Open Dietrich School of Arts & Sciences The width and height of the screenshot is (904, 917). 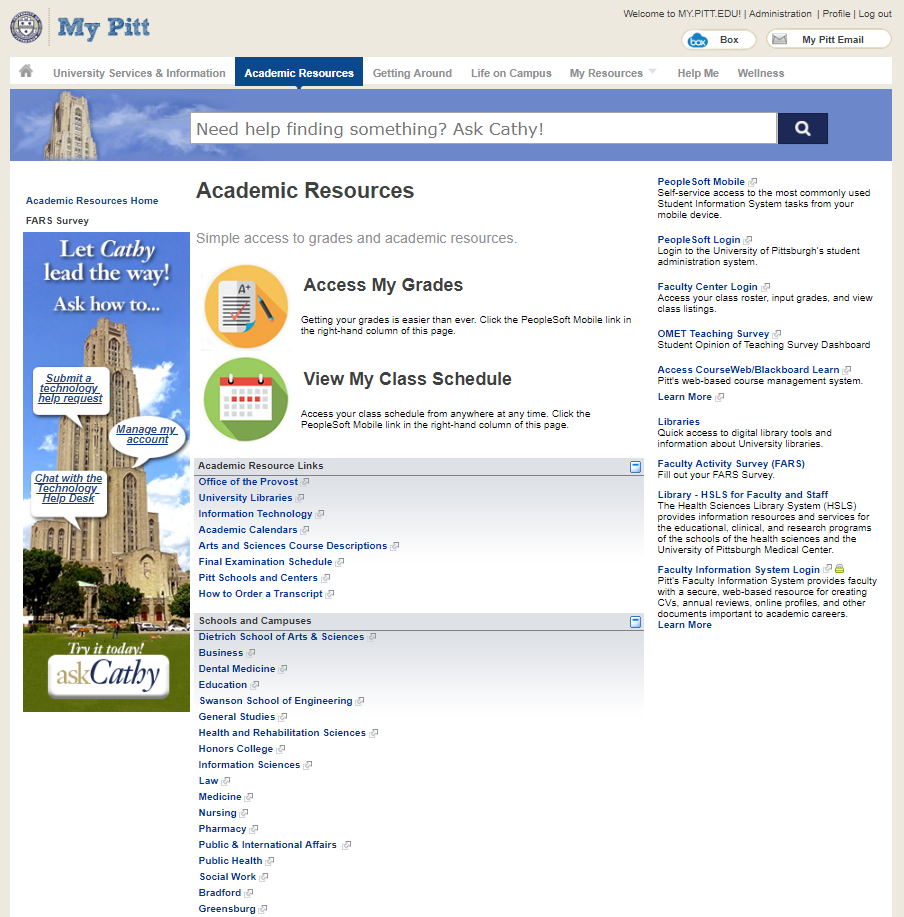(281, 637)
